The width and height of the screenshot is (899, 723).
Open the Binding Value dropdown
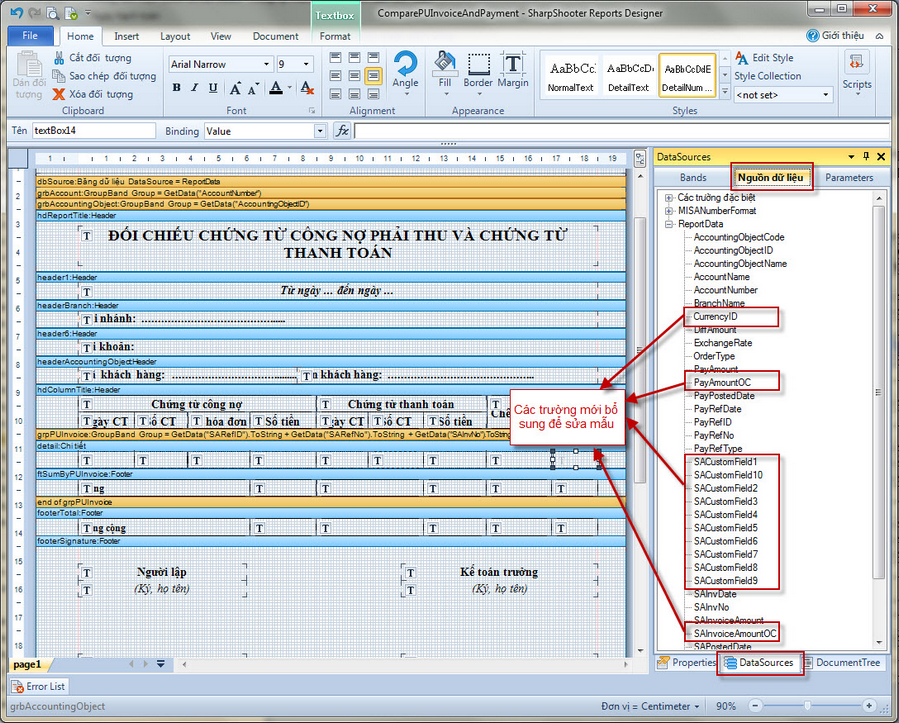(x=320, y=131)
